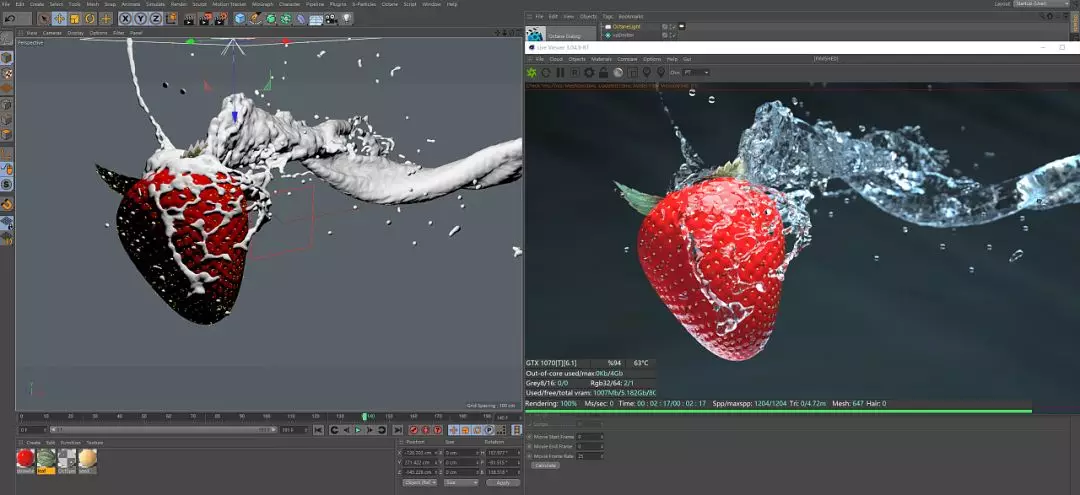Toggle the X axis lock
The image size is (1080, 495).
[125, 19]
